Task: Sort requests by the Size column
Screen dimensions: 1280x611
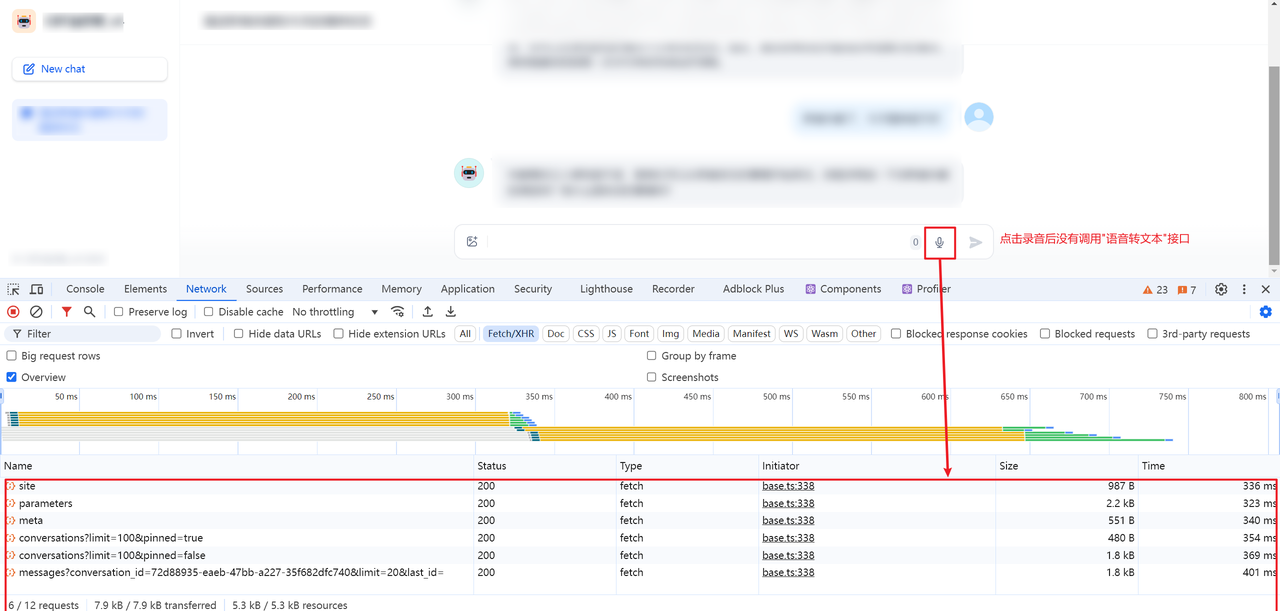Action: pos(1066,466)
